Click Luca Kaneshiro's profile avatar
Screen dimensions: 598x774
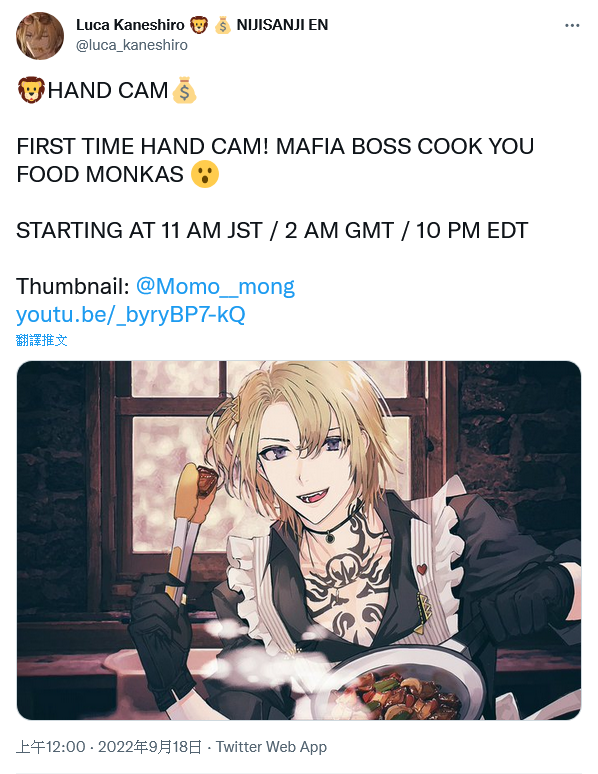point(40,36)
